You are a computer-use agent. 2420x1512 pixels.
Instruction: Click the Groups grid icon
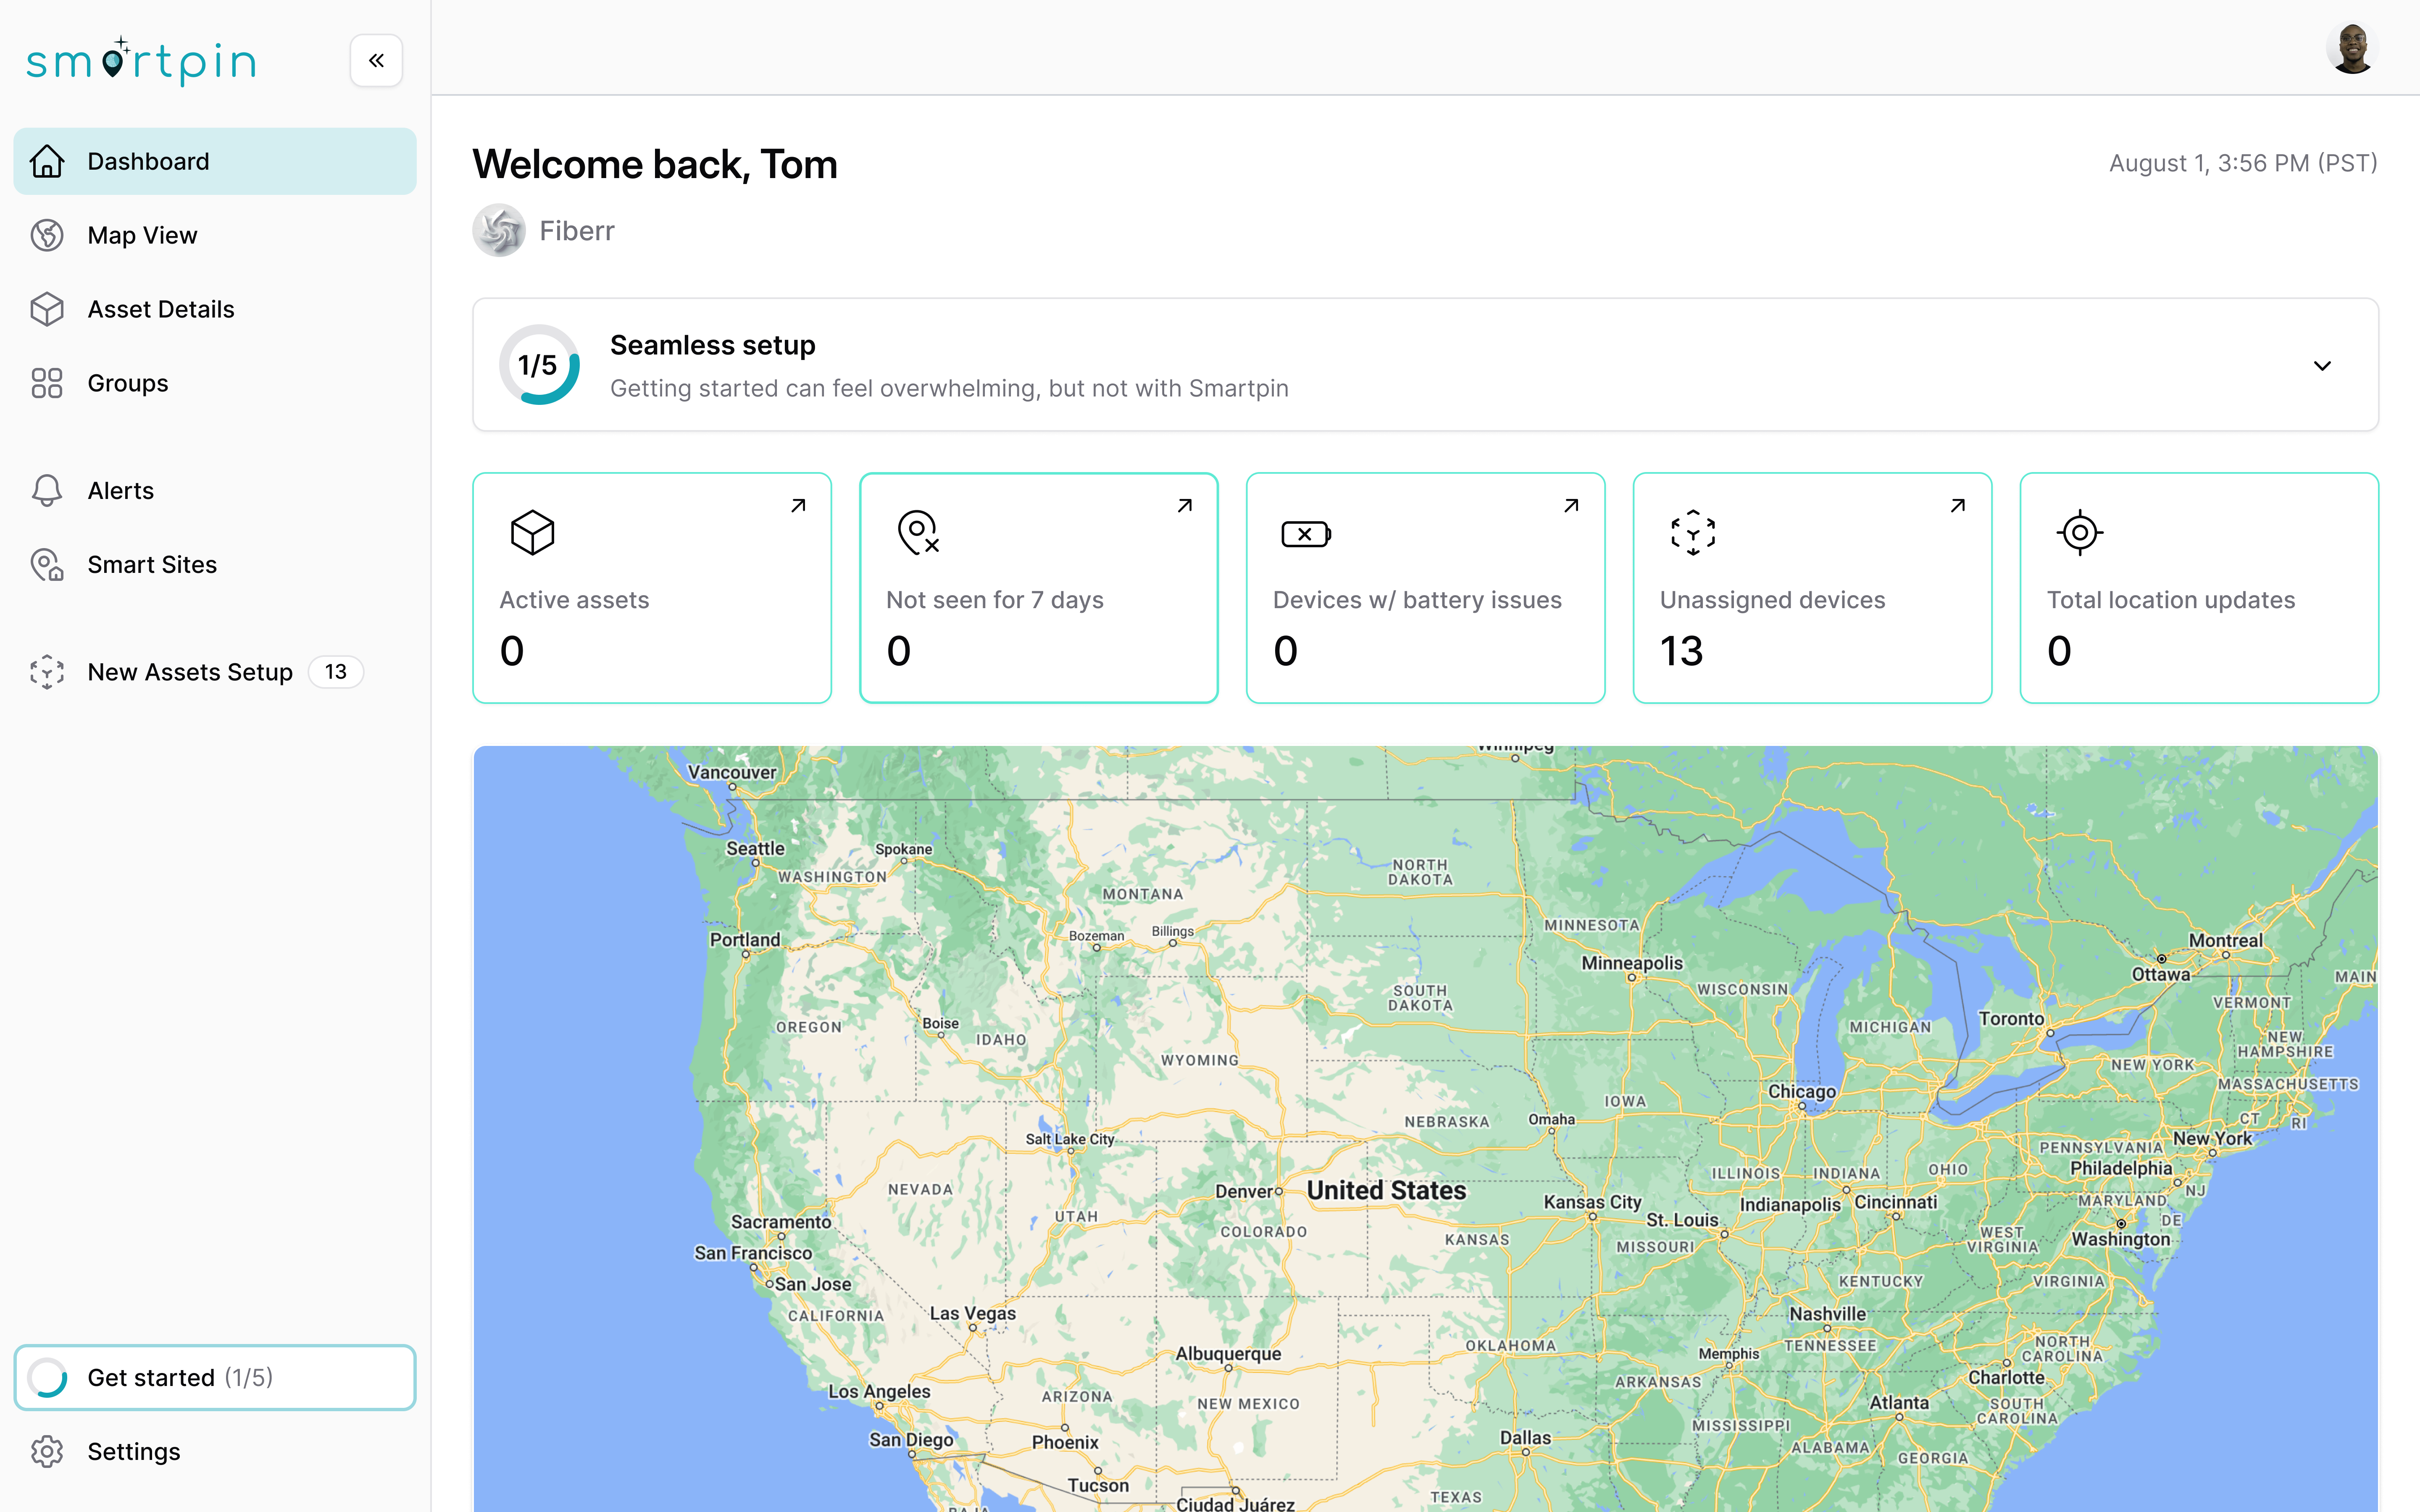[47, 383]
